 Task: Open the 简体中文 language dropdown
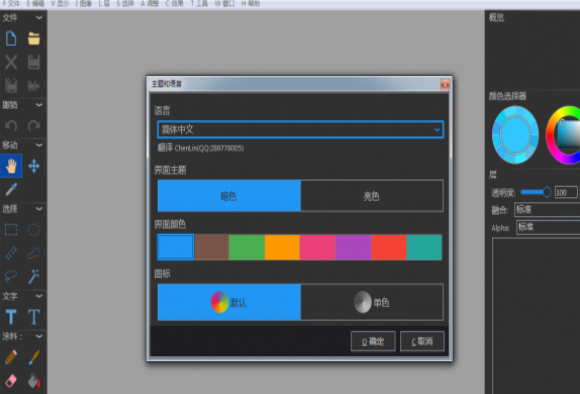[x=300, y=129]
